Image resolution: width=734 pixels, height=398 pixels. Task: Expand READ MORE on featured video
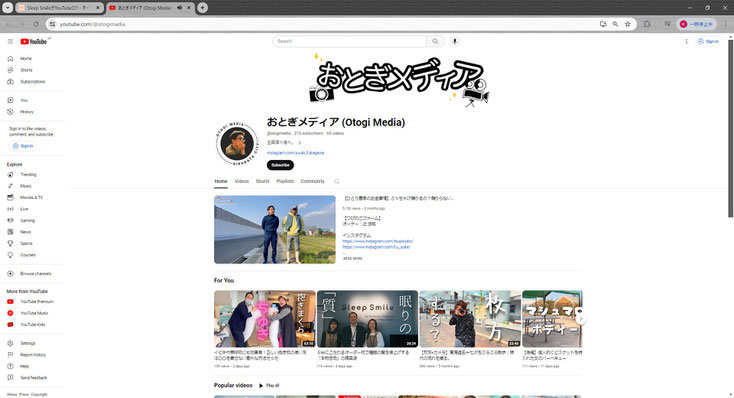pos(352,258)
